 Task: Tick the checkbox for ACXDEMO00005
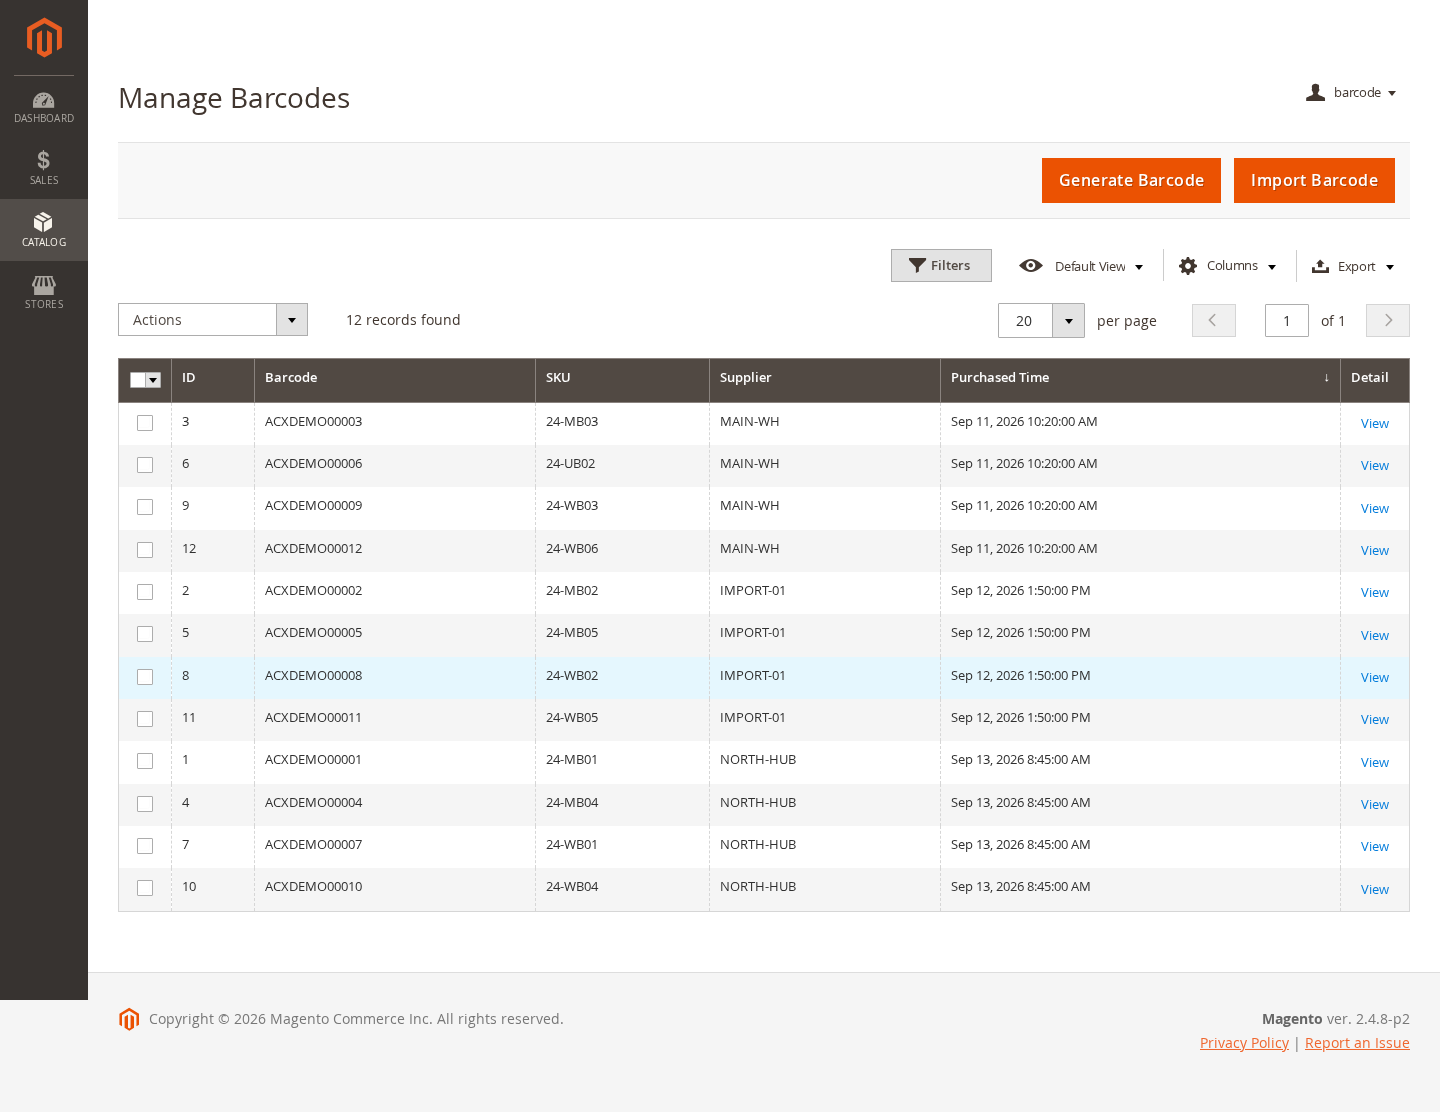(x=145, y=634)
